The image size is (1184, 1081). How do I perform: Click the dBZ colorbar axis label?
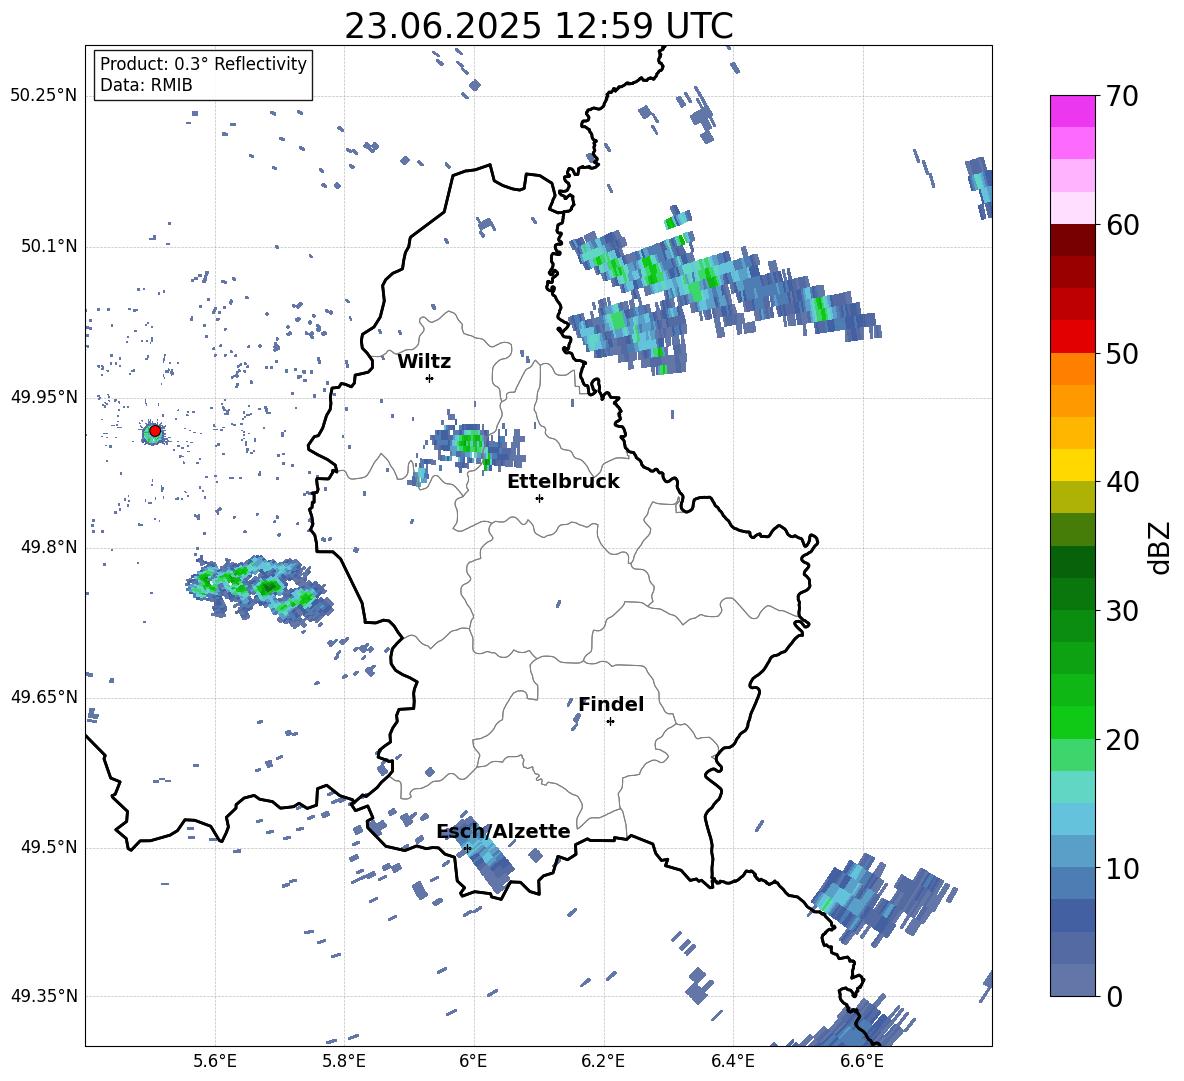point(1161,547)
